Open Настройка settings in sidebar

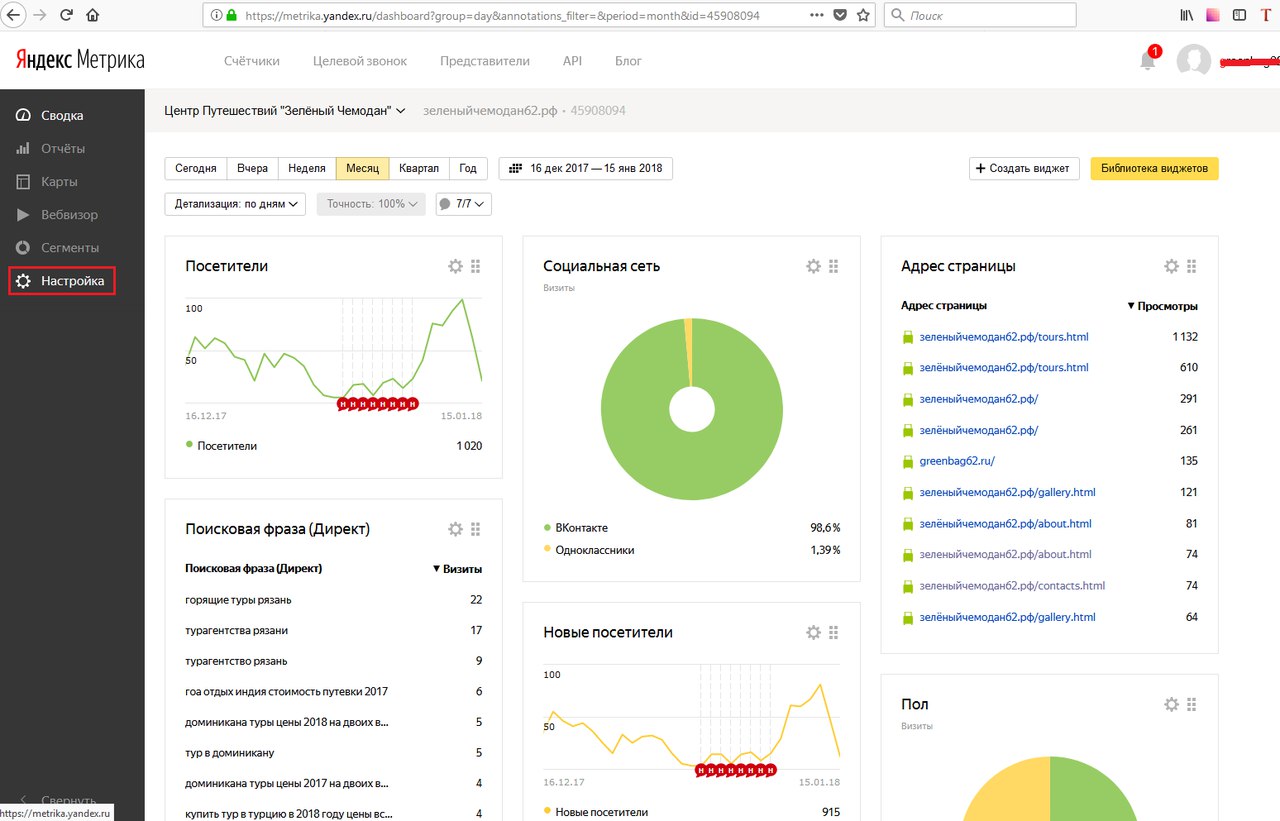[62, 281]
